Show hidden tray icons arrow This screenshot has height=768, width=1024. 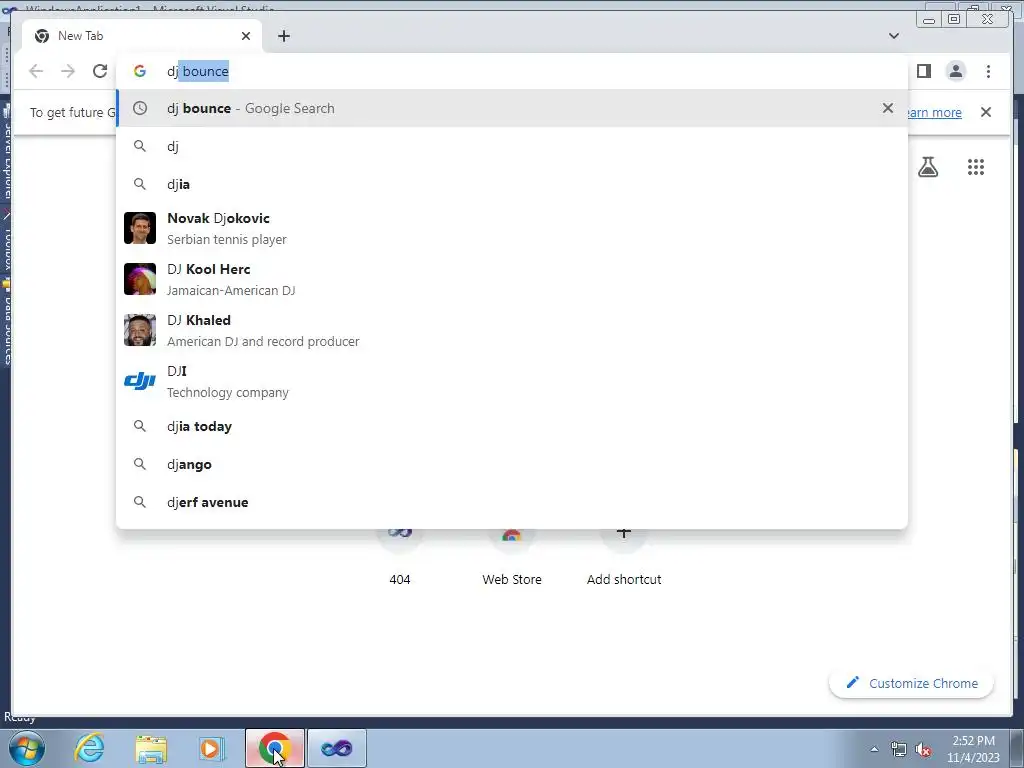tap(874, 749)
